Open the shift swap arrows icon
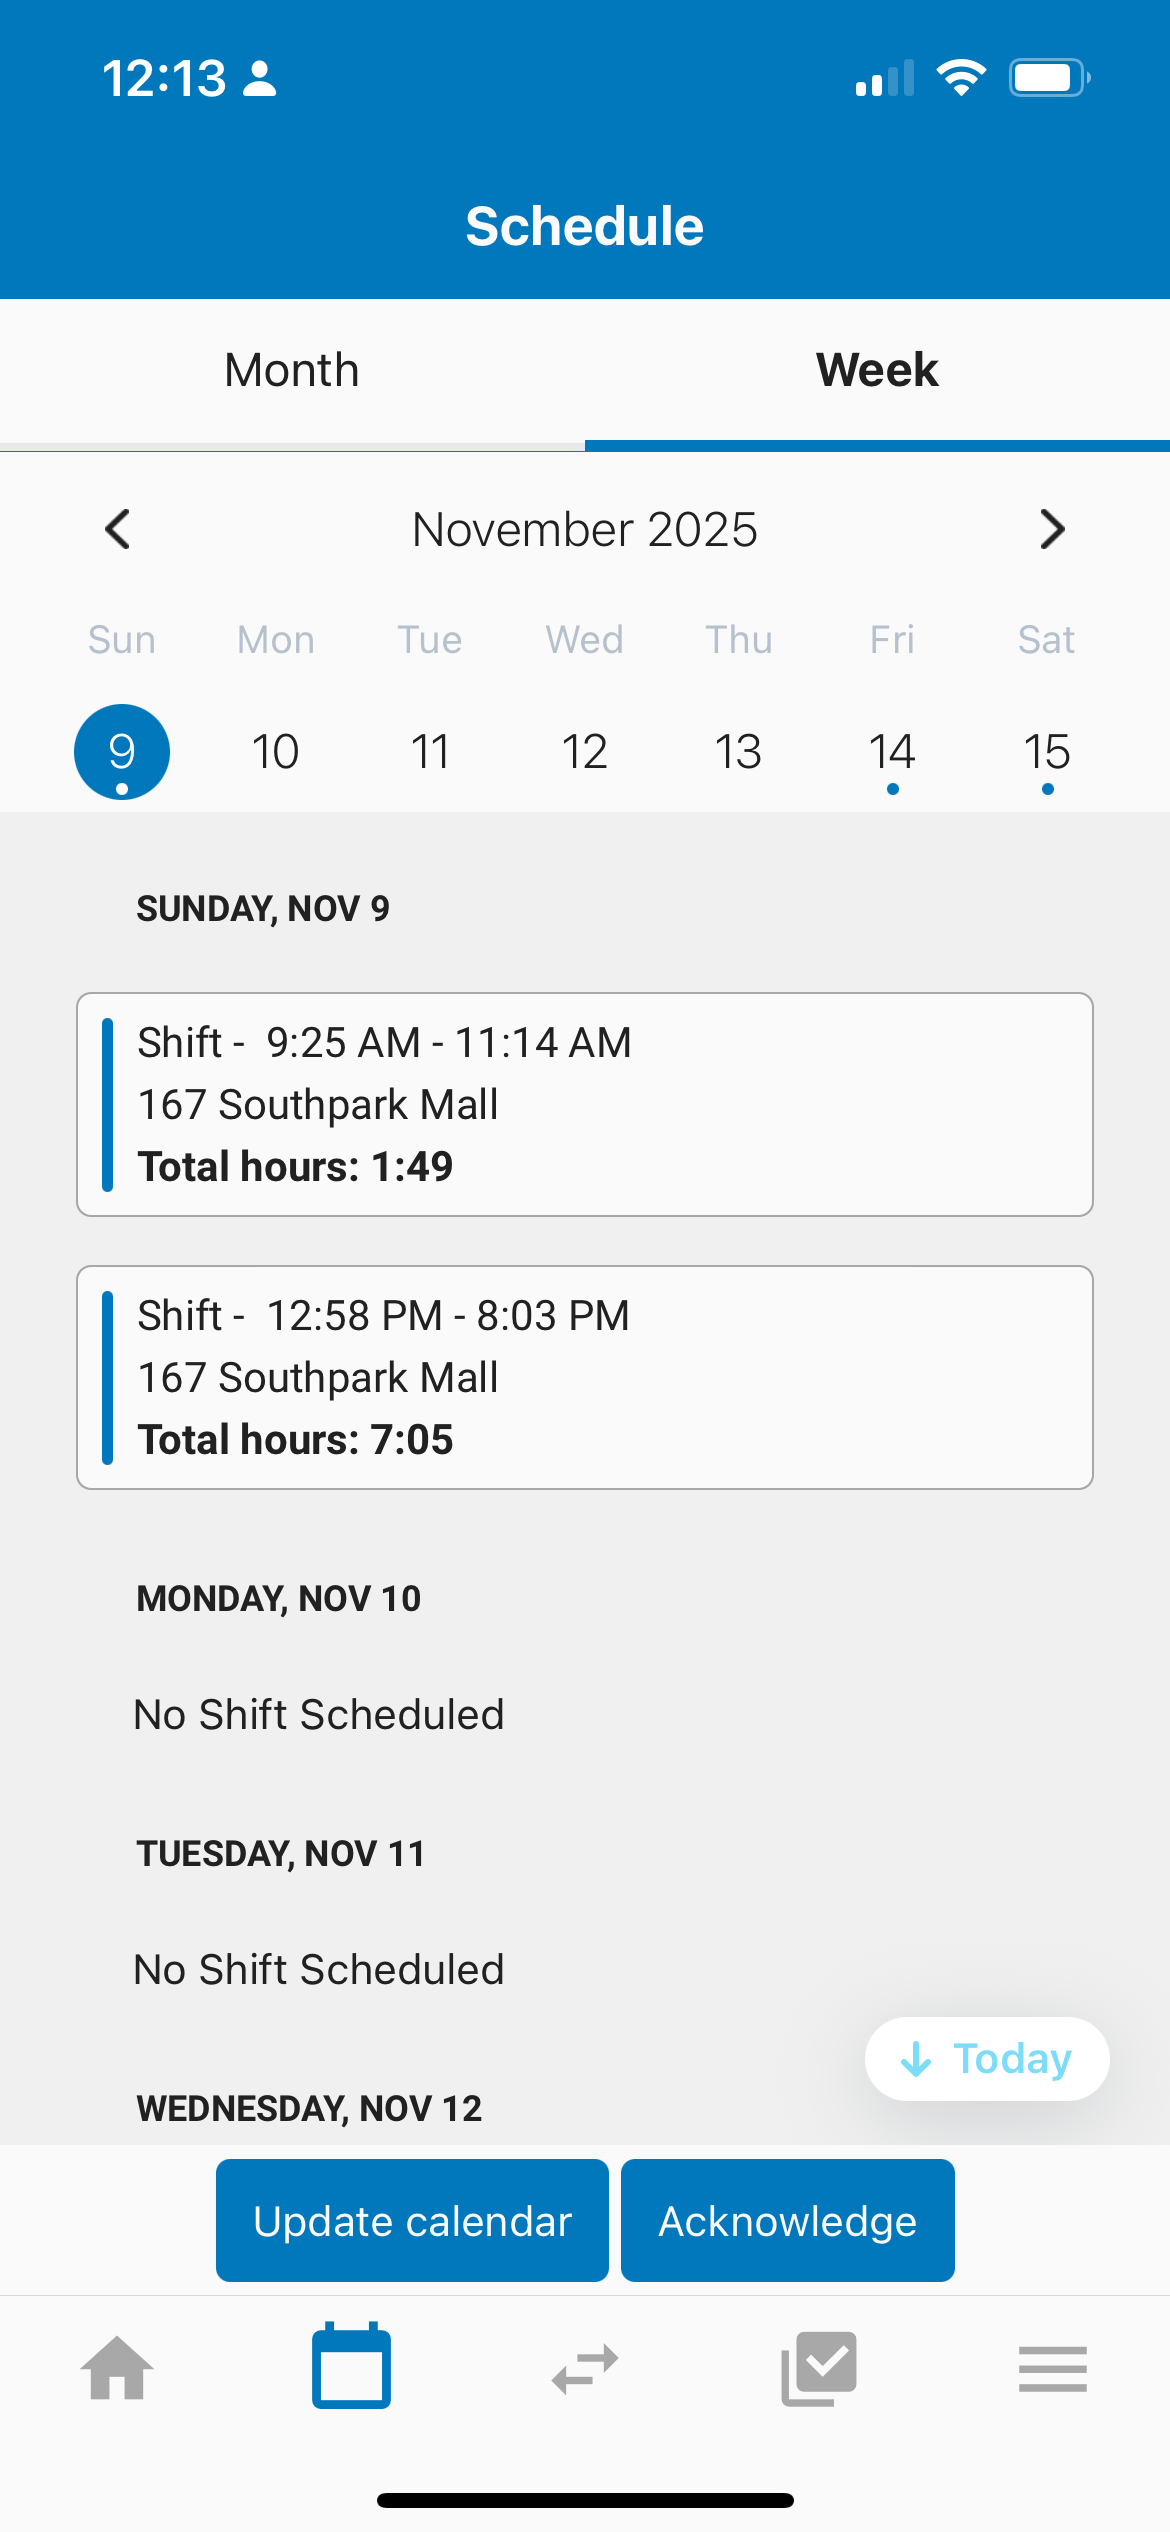1170x2532 pixels. (585, 2368)
